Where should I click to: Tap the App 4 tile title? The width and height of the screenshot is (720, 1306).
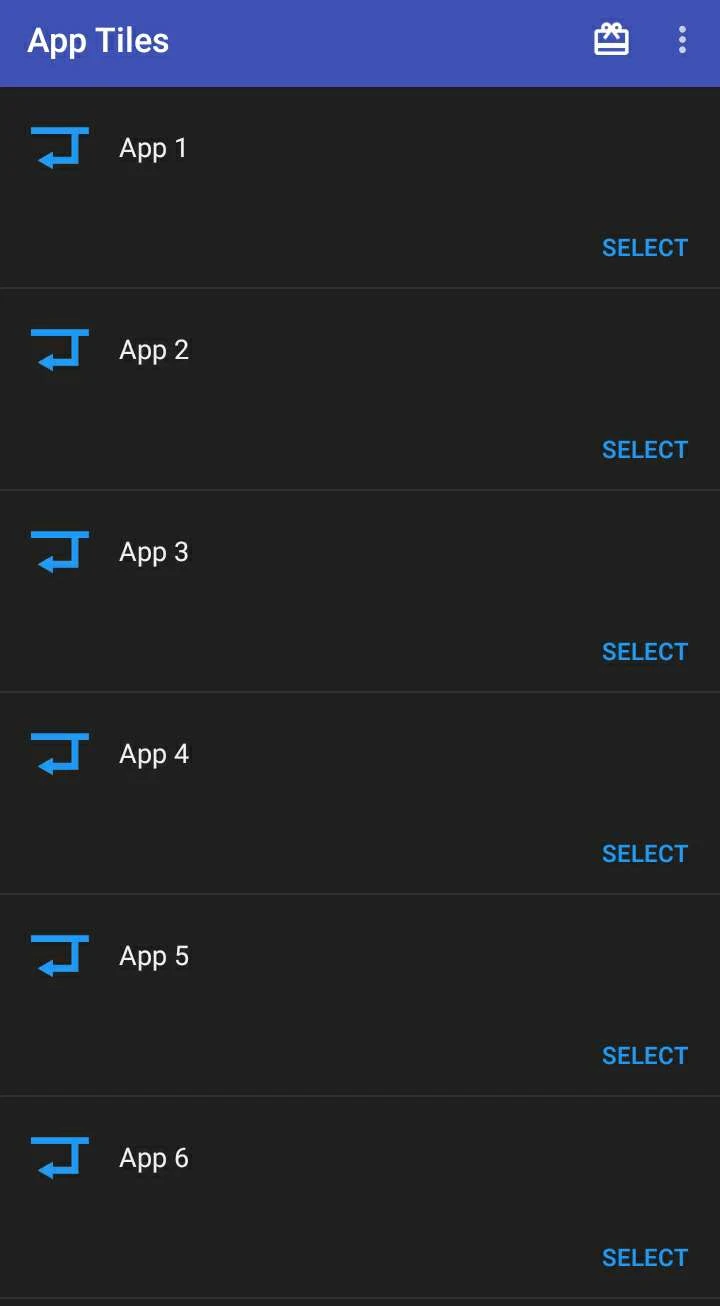[x=154, y=754]
